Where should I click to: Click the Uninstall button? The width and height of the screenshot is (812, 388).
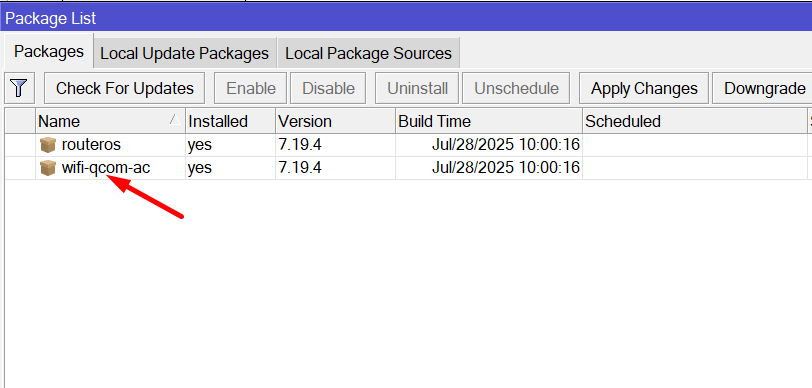(x=417, y=88)
